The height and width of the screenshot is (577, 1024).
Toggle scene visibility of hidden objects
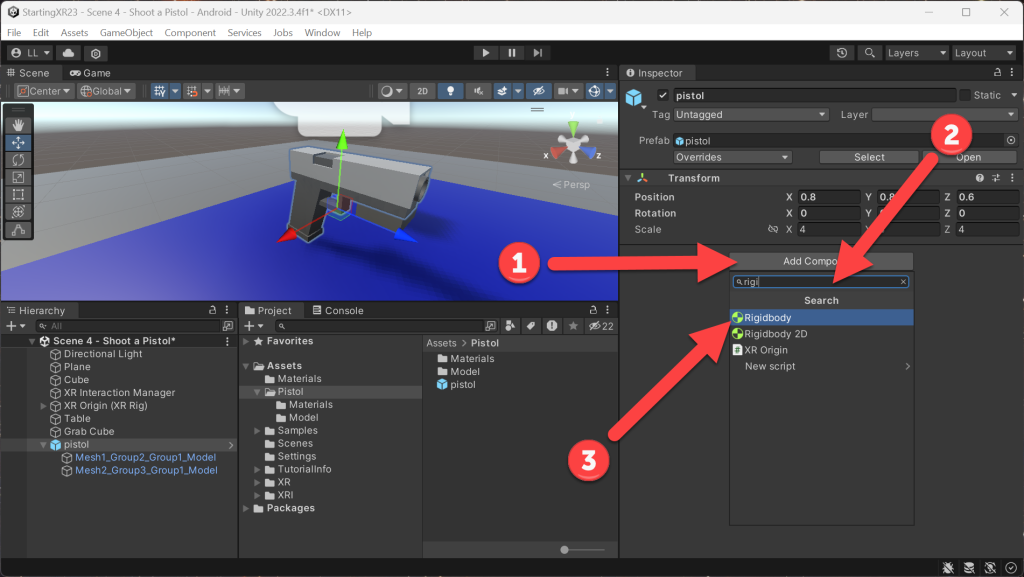538,91
